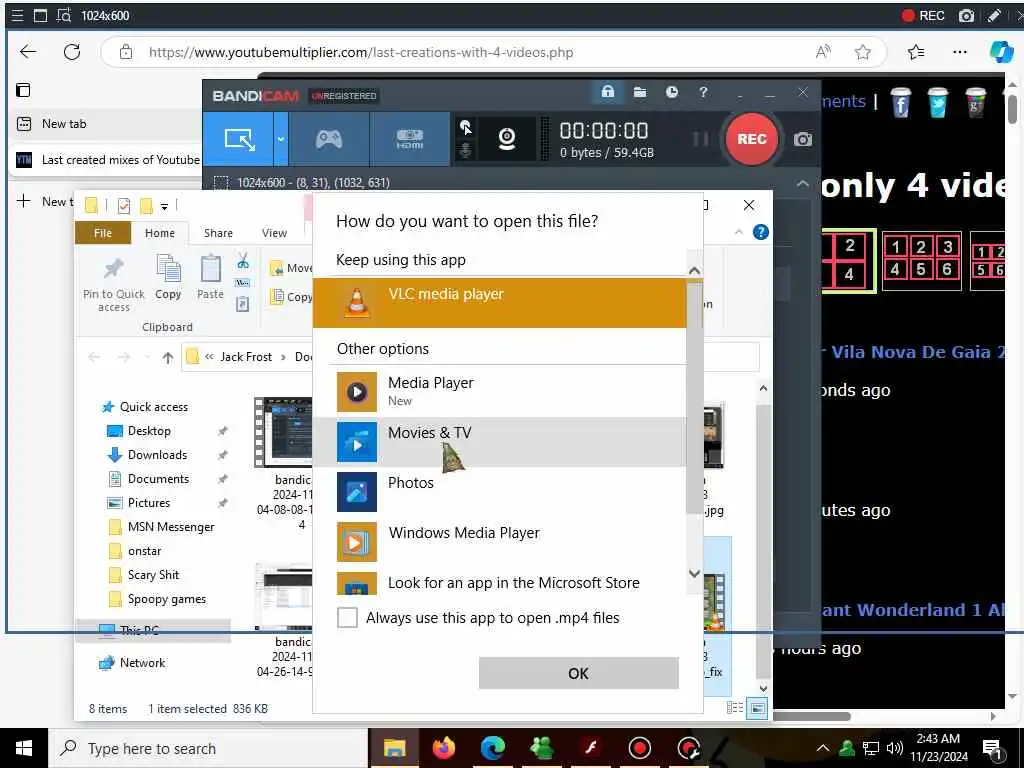The image size is (1024, 768).
Task: Select Network in navigation pane
Action: pos(142,663)
